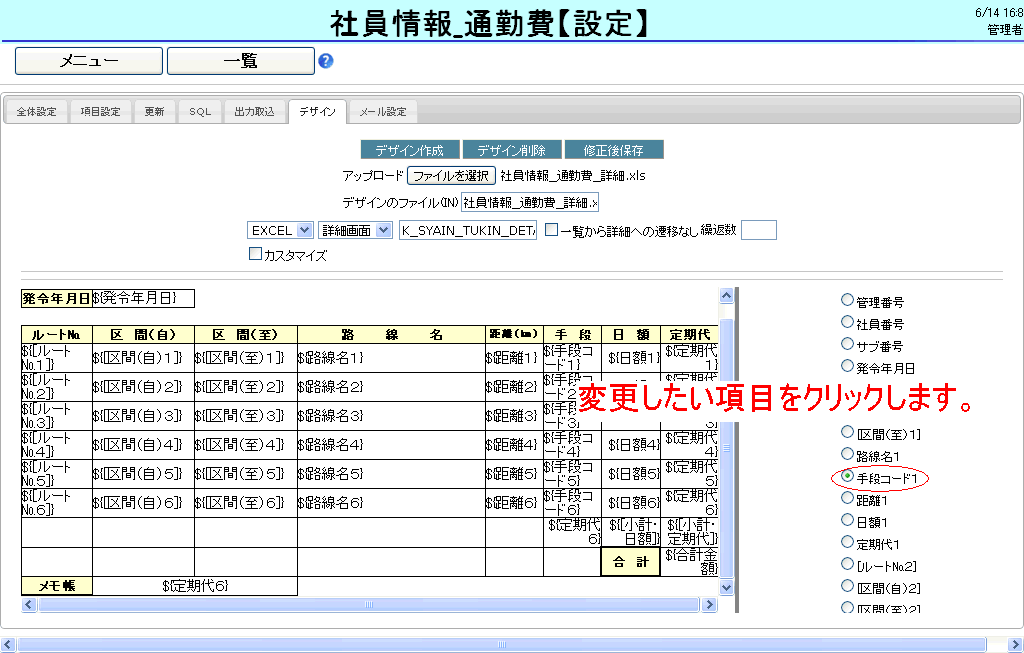
Task: Choose the 距離1 radio button
Action: (848, 498)
